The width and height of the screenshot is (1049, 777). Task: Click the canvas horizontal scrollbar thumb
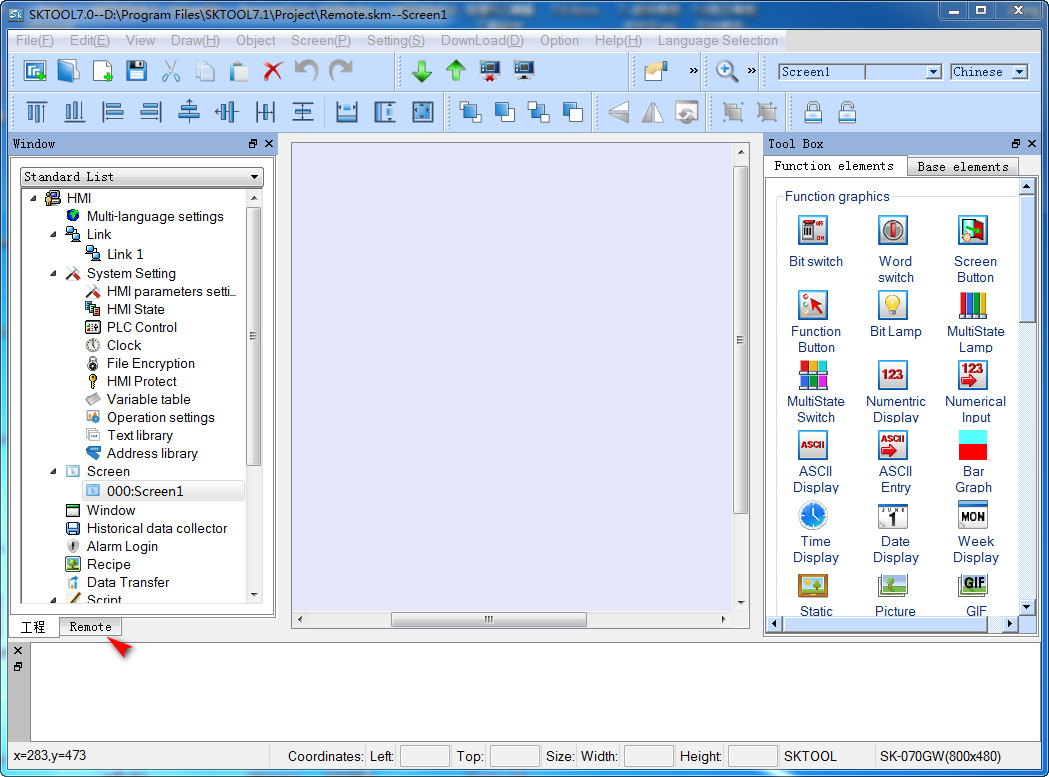pyautogui.click(x=488, y=620)
